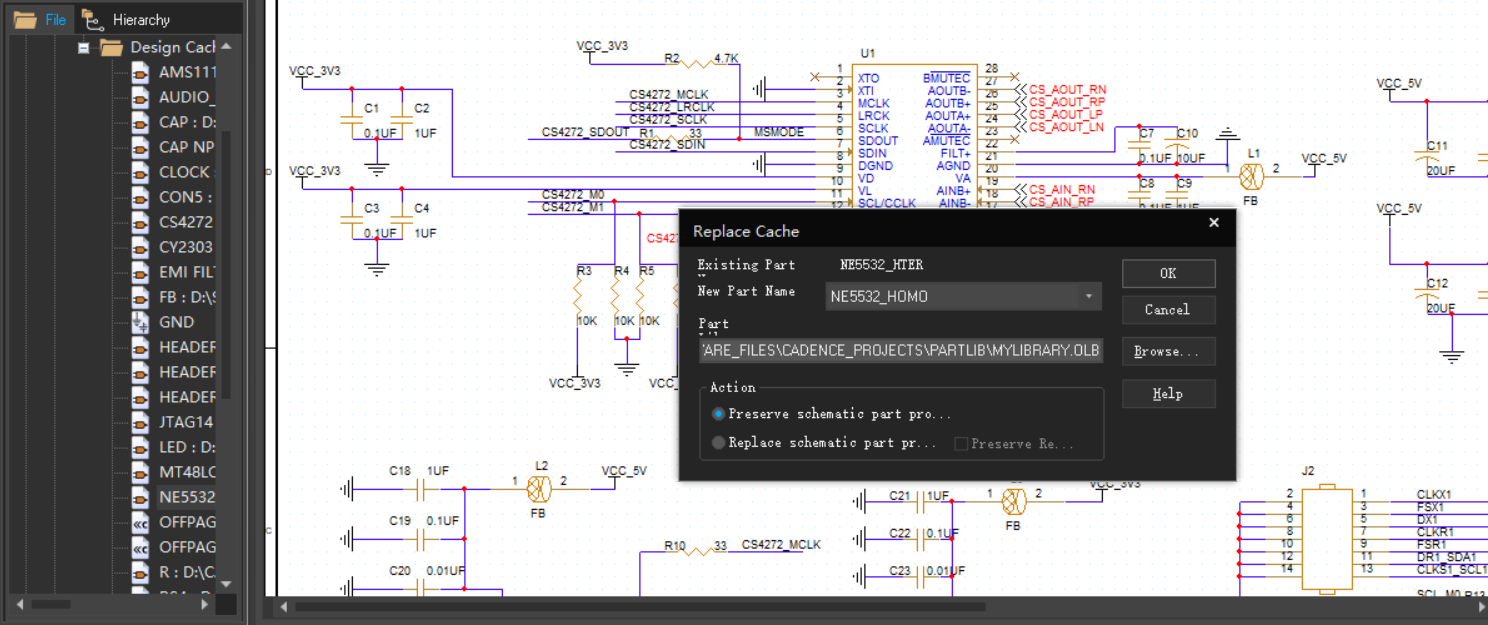This screenshot has height=625, width=1488.
Task: Select the AMS111 cache item
Action: [x=187, y=72]
